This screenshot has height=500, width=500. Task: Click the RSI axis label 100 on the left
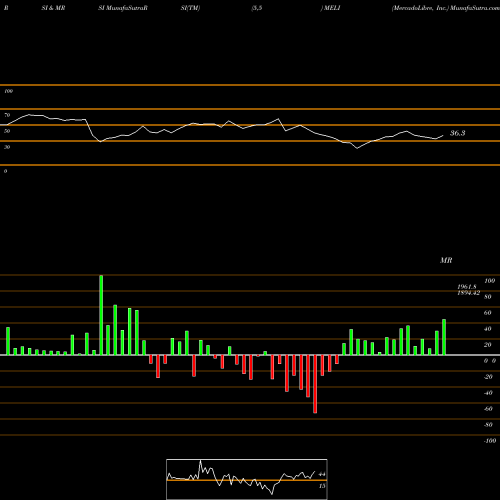(x=8, y=91)
